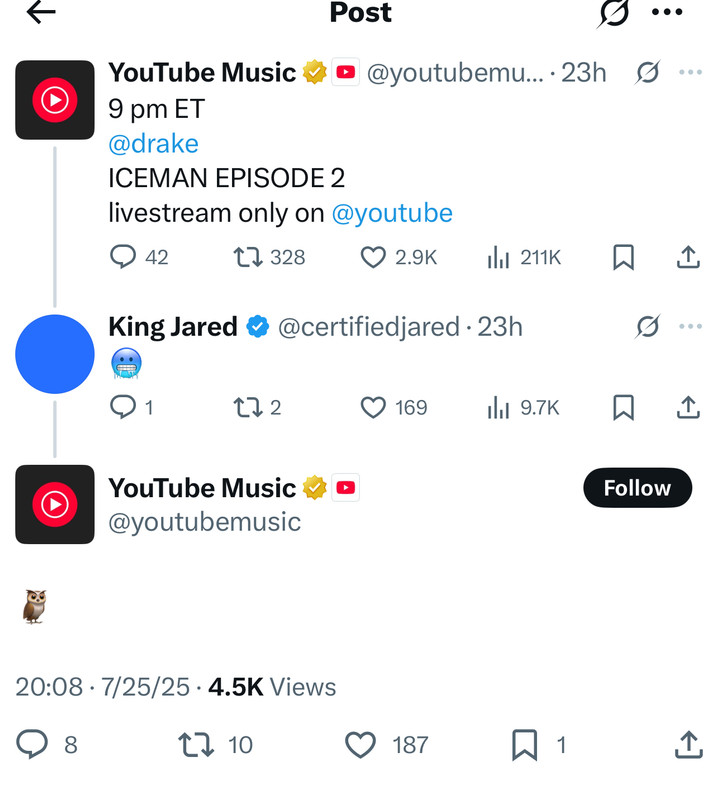Go back using the arrow icon
The width and height of the screenshot is (721, 800).
[41, 12]
